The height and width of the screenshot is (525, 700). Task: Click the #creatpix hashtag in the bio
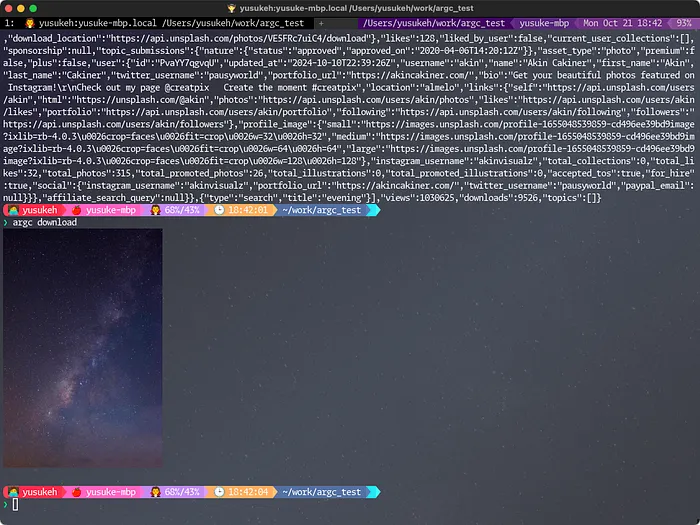coord(335,88)
